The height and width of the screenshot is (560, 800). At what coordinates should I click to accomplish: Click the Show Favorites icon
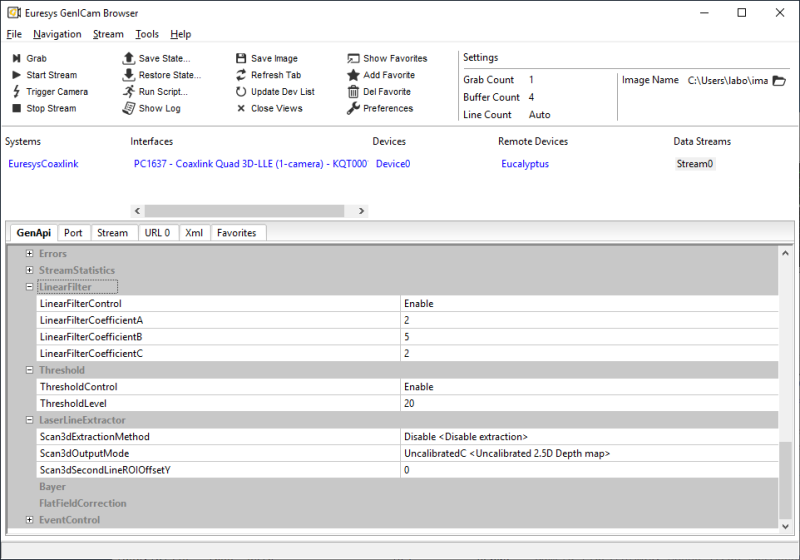tap(354, 58)
